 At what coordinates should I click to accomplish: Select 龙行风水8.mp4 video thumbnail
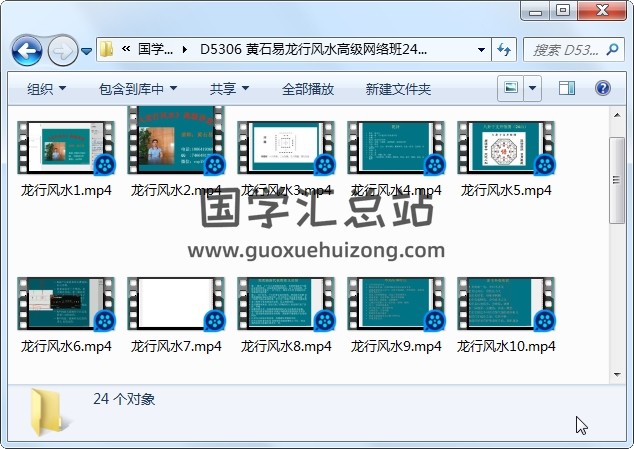pos(286,304)
